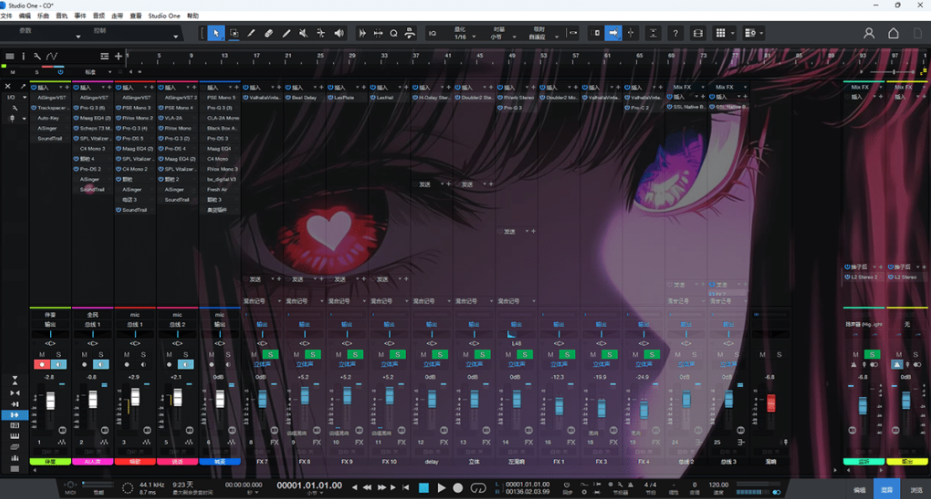Click the wrench icon above track list

pyautogui.click(x=37, y=56)
